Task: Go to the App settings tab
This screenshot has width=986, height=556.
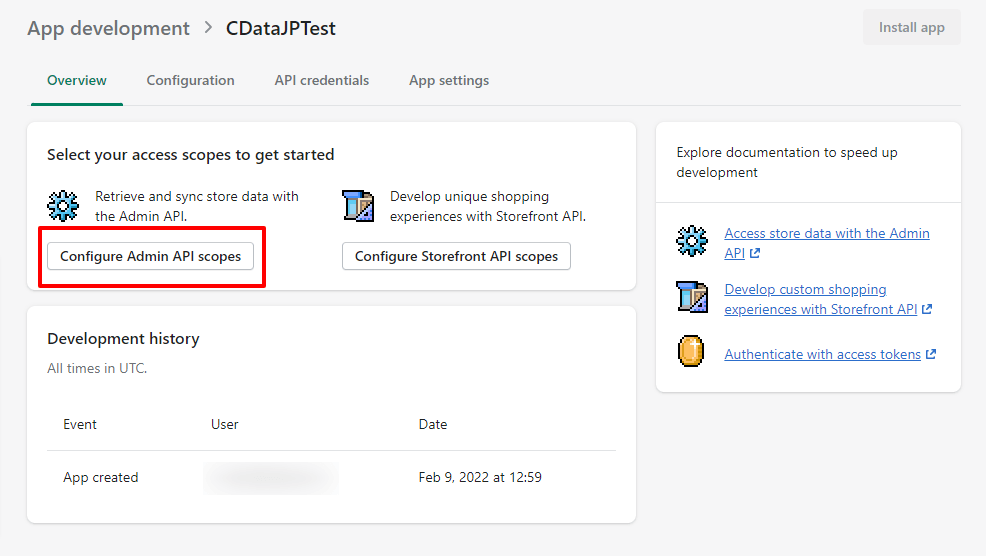Action: [x=449, y=80]
